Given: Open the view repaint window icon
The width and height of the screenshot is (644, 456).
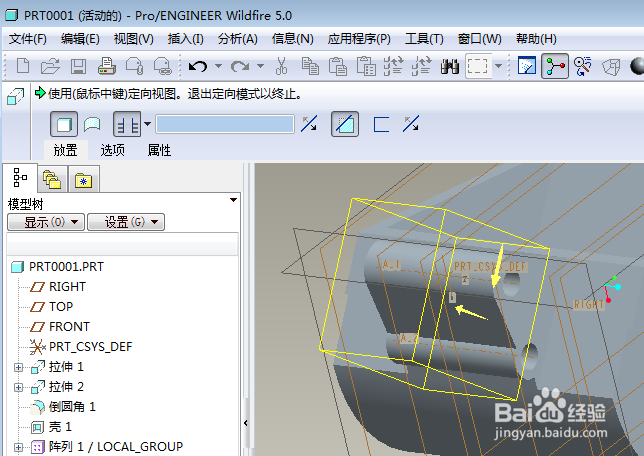Looking at the screenshot, I should click(x=527, y=66).
